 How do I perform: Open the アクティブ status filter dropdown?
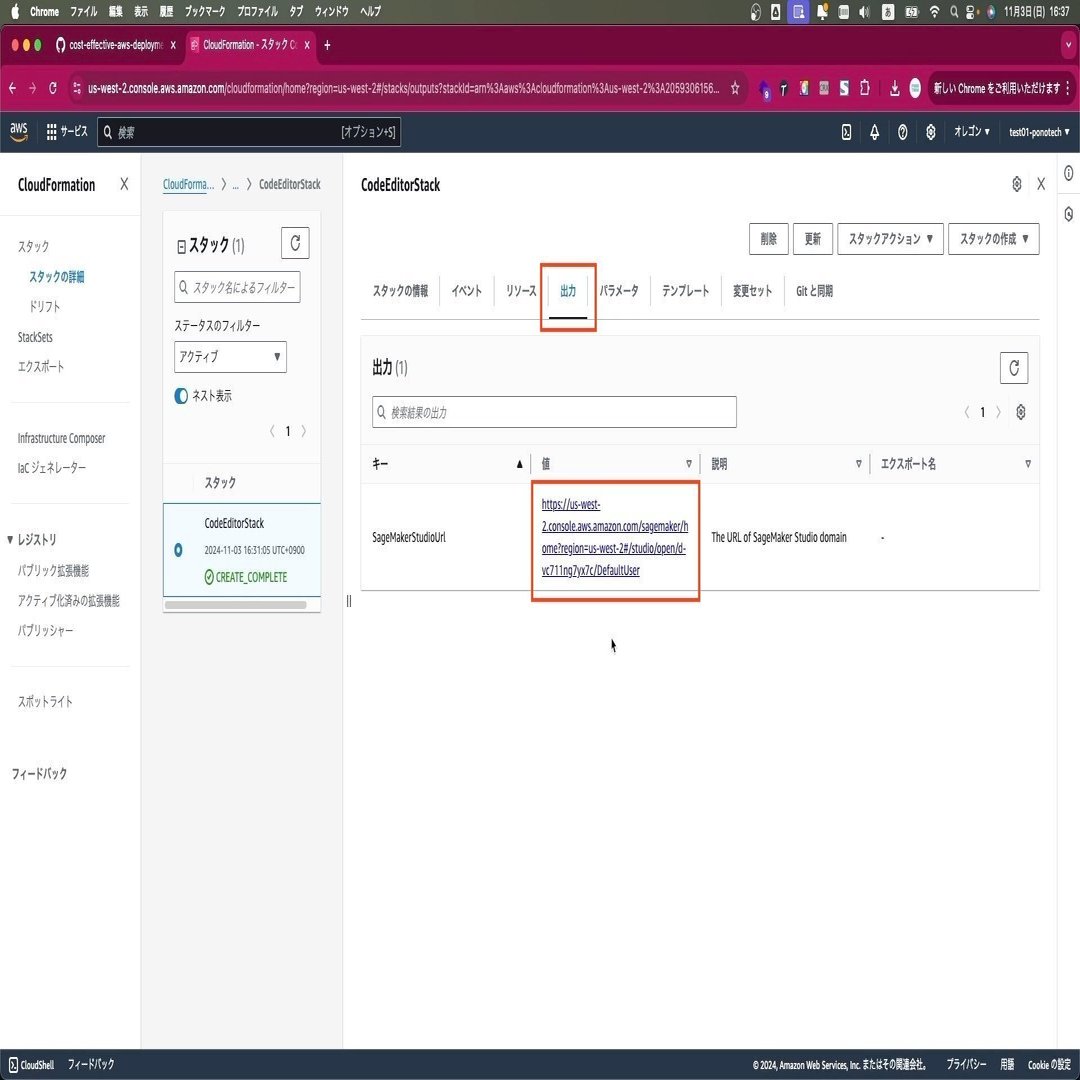[x=230, y=357]
